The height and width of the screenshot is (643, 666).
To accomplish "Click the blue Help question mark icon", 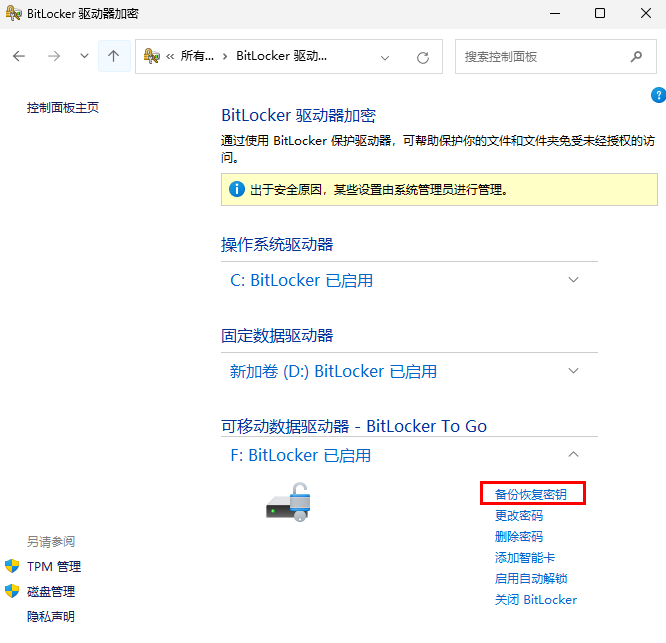I will point(658,95).
